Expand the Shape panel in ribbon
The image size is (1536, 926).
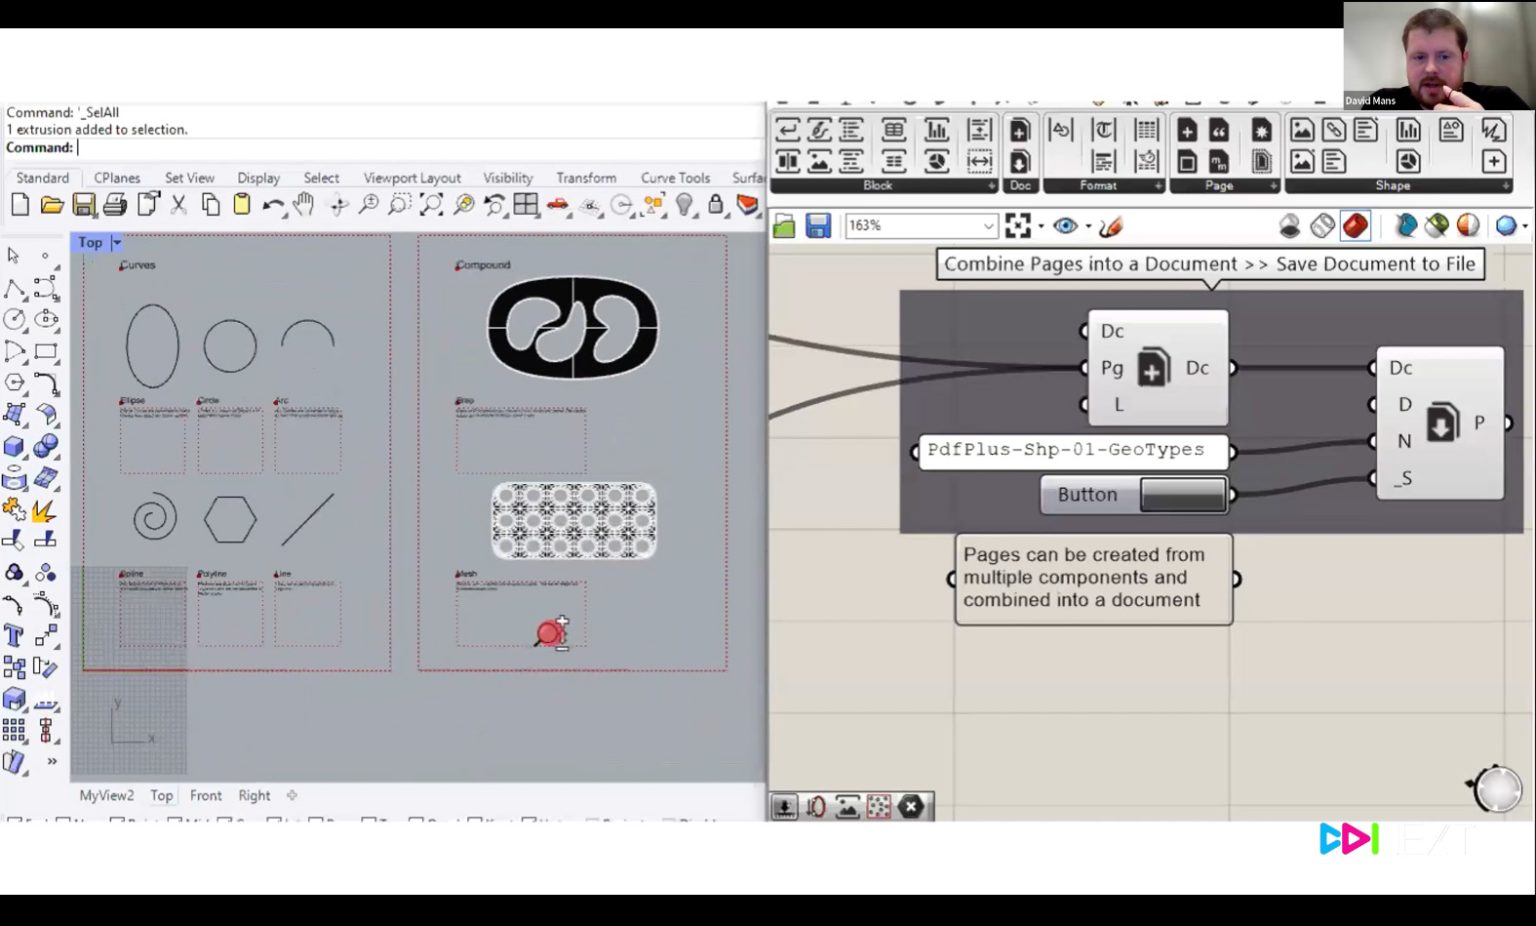1505,186
